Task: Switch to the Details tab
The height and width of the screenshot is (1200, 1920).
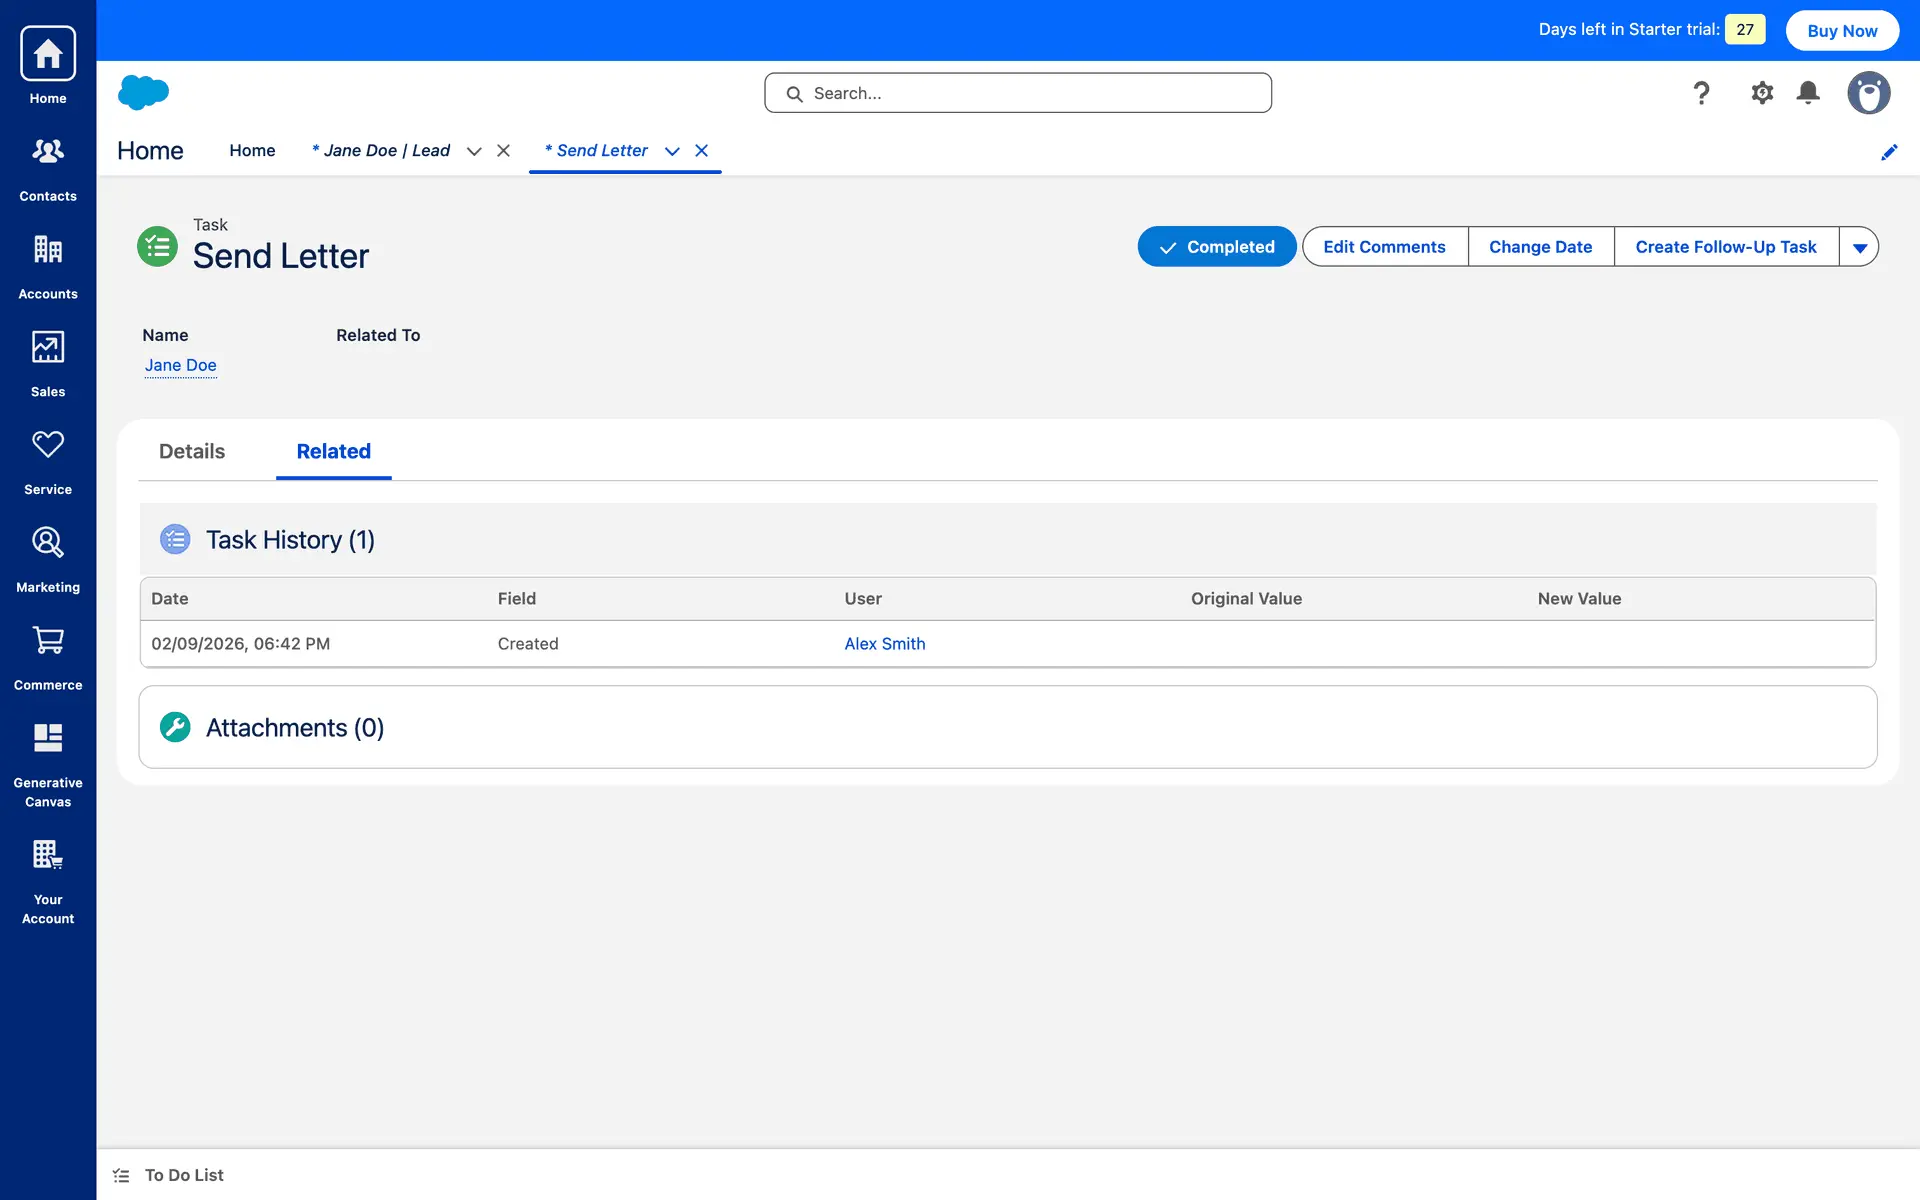Action: (192, 451)
